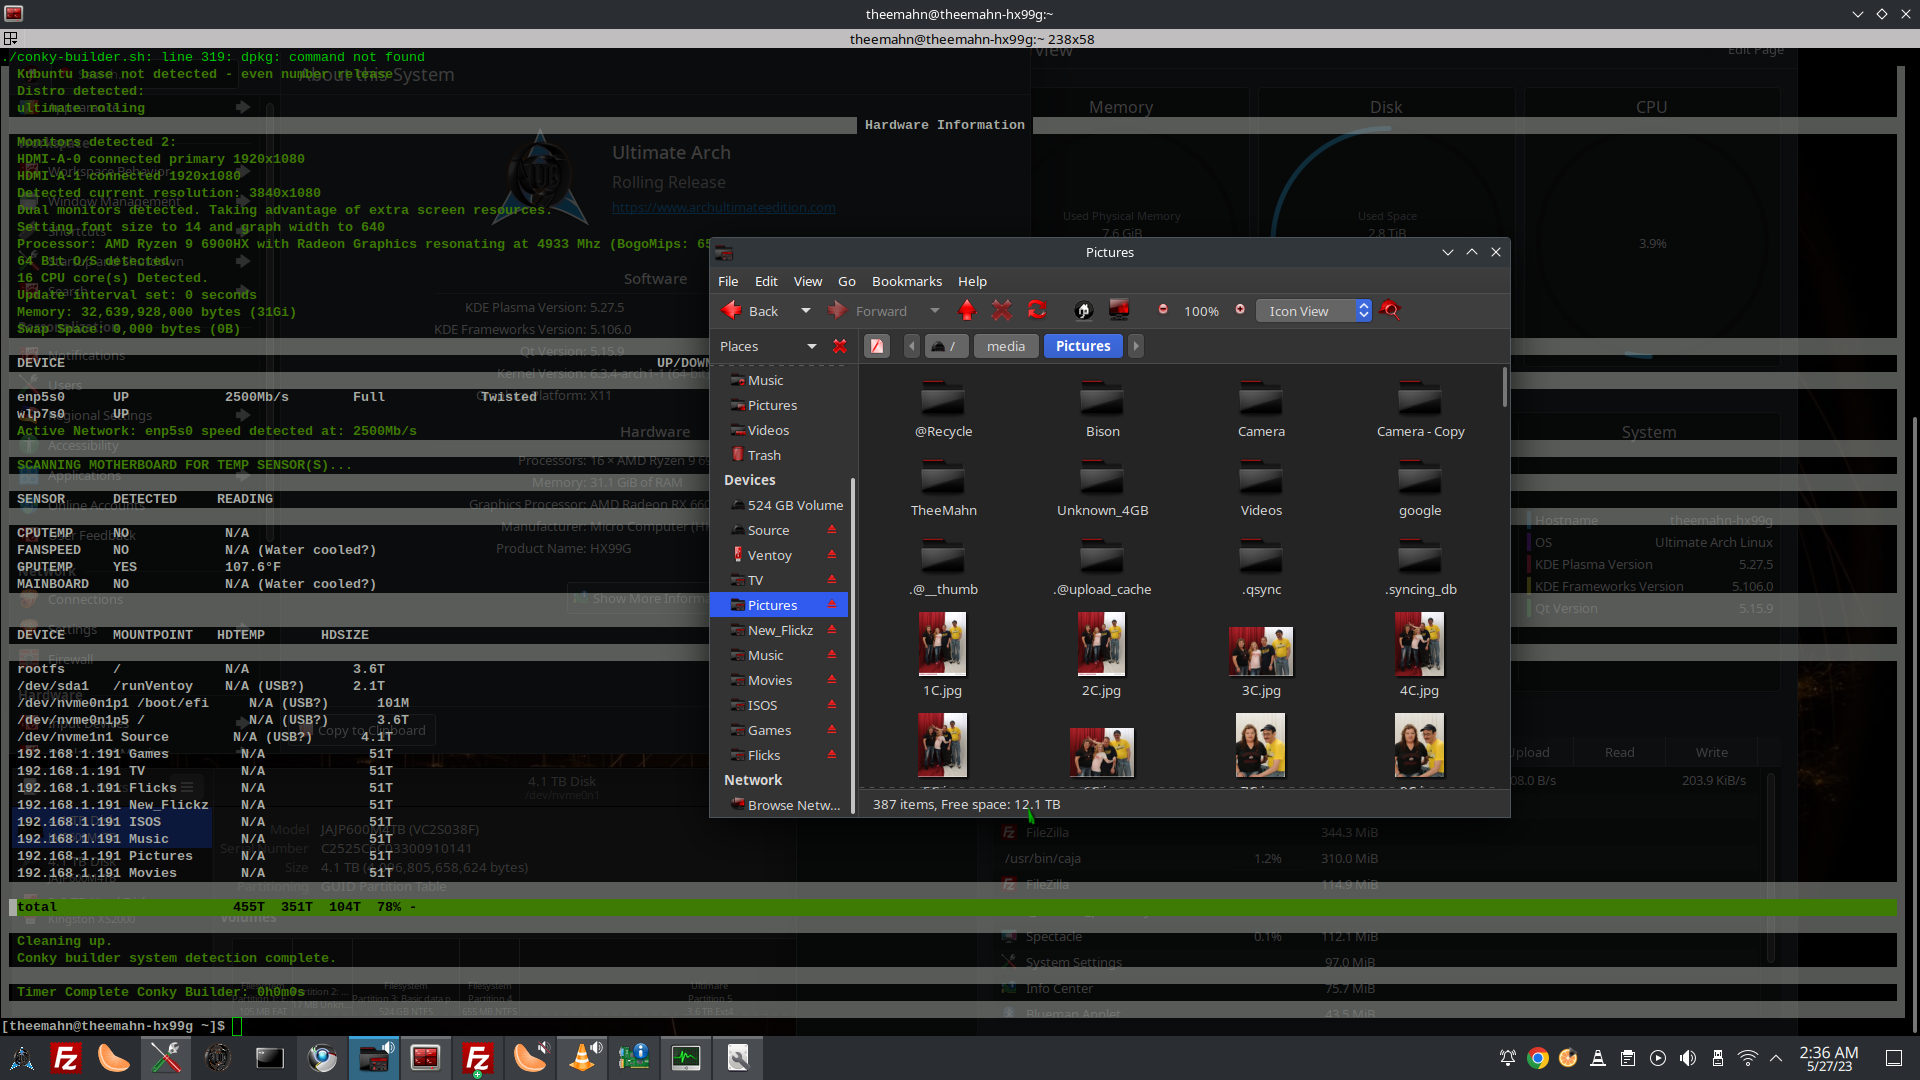Open the Icon View mode combo box
Screen dimensions: 1920x1080
click(1314, 311)
